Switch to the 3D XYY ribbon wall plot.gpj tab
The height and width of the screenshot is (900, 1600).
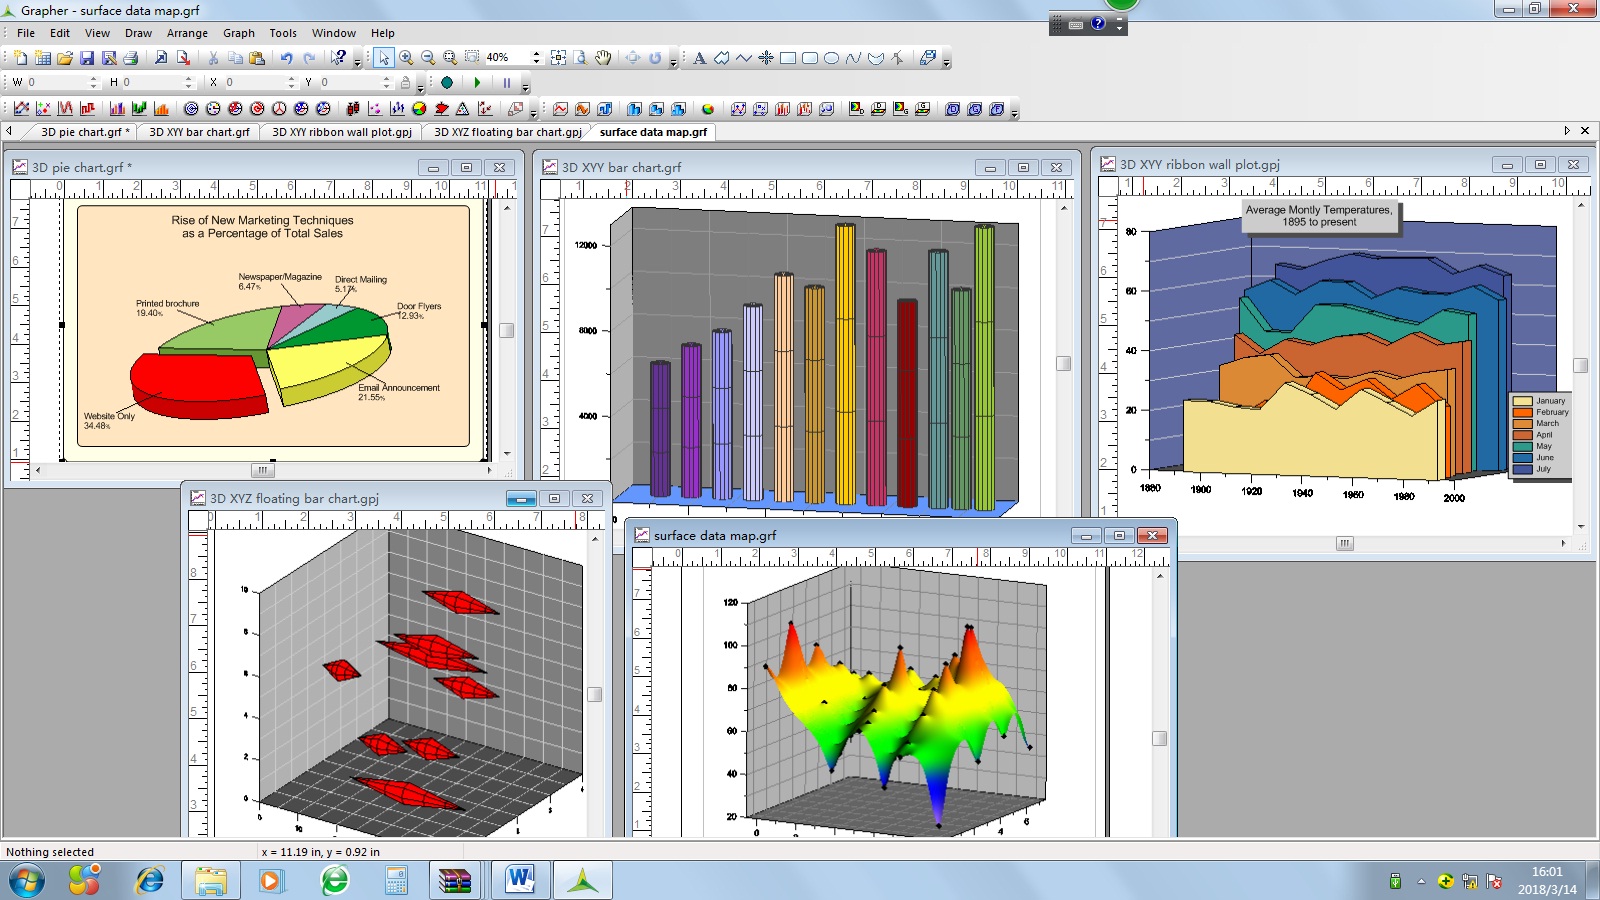342,132
